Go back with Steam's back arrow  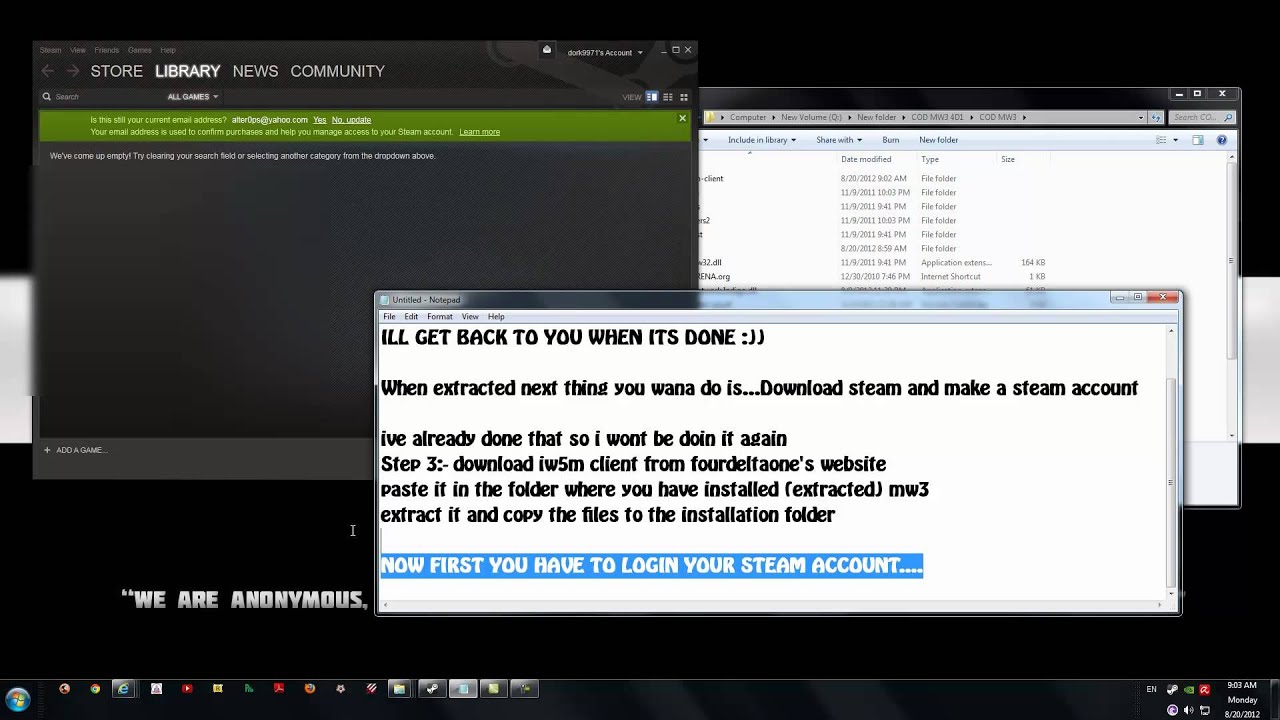[x=47, y=71]
